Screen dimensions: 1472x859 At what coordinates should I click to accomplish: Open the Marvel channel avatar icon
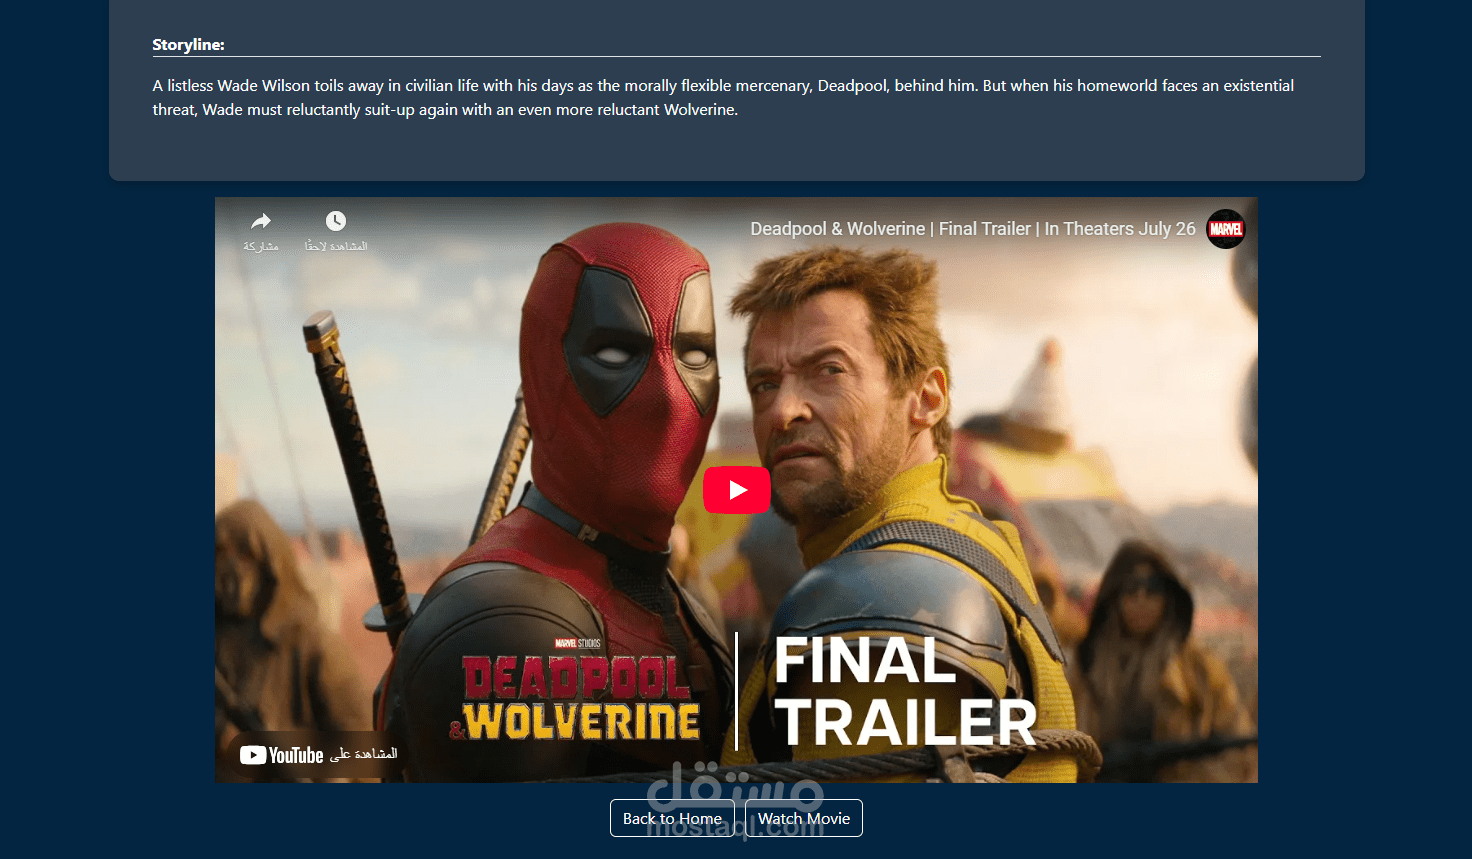pyautogui.click(x=1226, y=229)
